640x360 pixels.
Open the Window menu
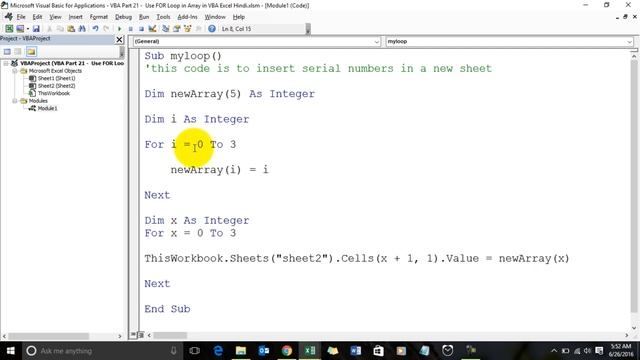pyautogui.click(x=215, y=17)
